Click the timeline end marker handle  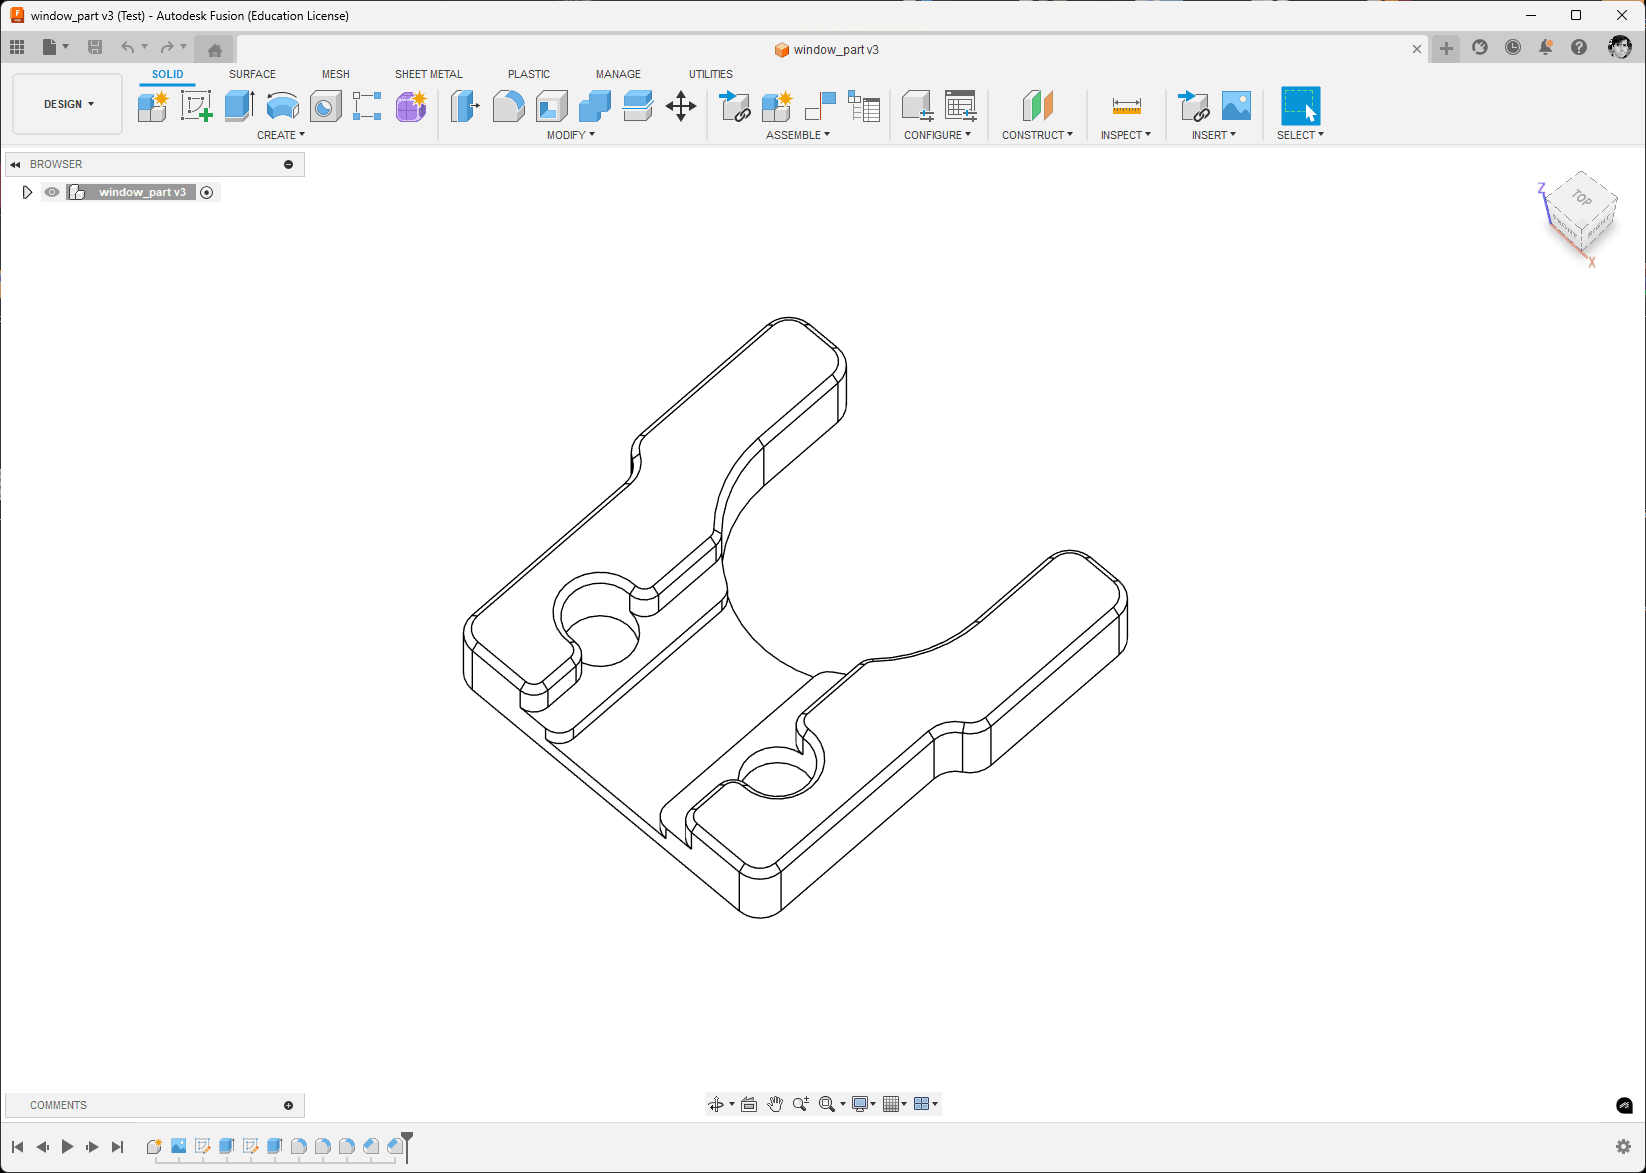point(407,1145)
